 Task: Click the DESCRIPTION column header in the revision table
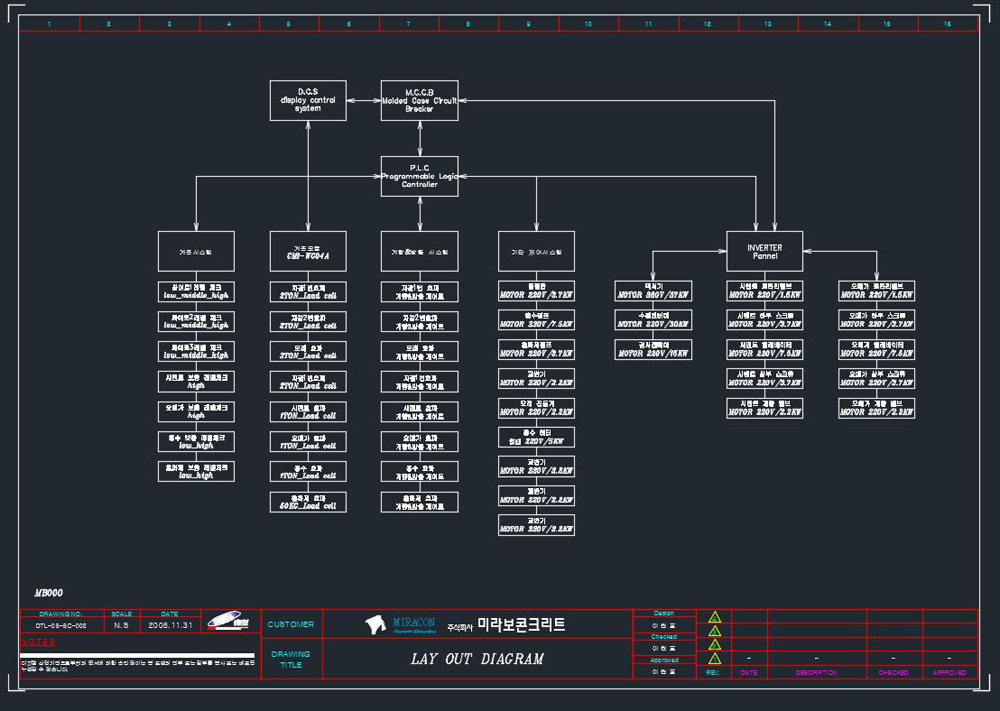[816, 673]
